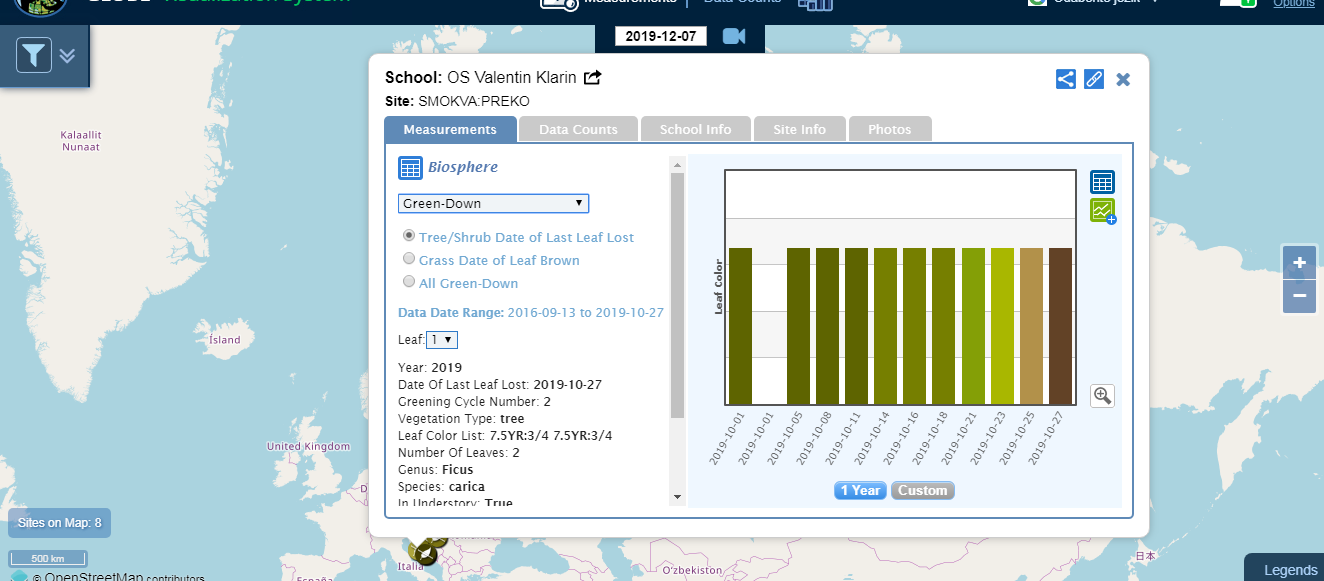The height and width of the screenshot is (581, 1324).
Task: Expand filter panel double chevron
Action: point(67,55)
